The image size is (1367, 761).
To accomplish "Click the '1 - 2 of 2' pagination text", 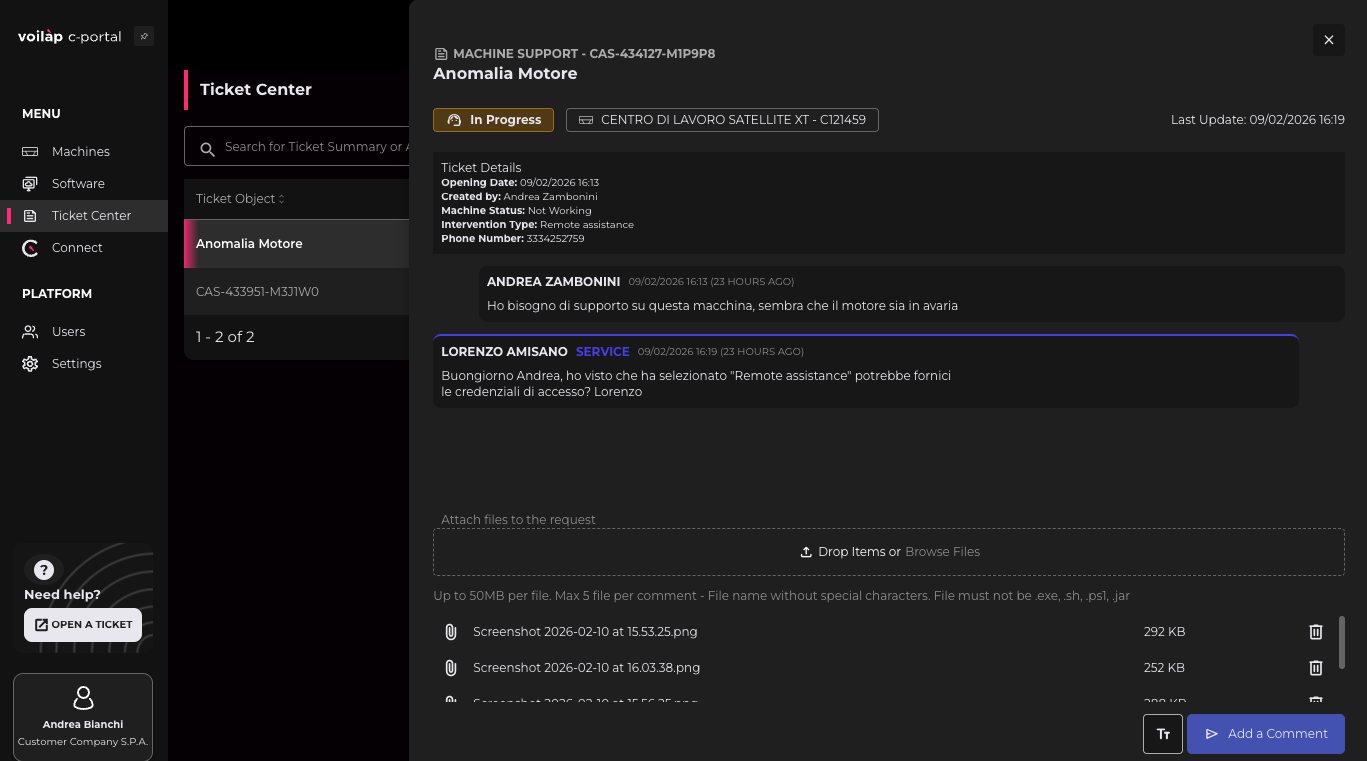I will click(x=225, y=337).
